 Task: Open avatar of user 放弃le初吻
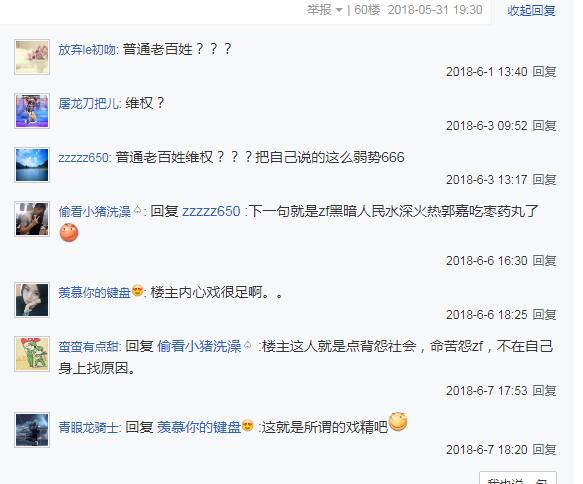pyautogui.click(x=32, y=57)
